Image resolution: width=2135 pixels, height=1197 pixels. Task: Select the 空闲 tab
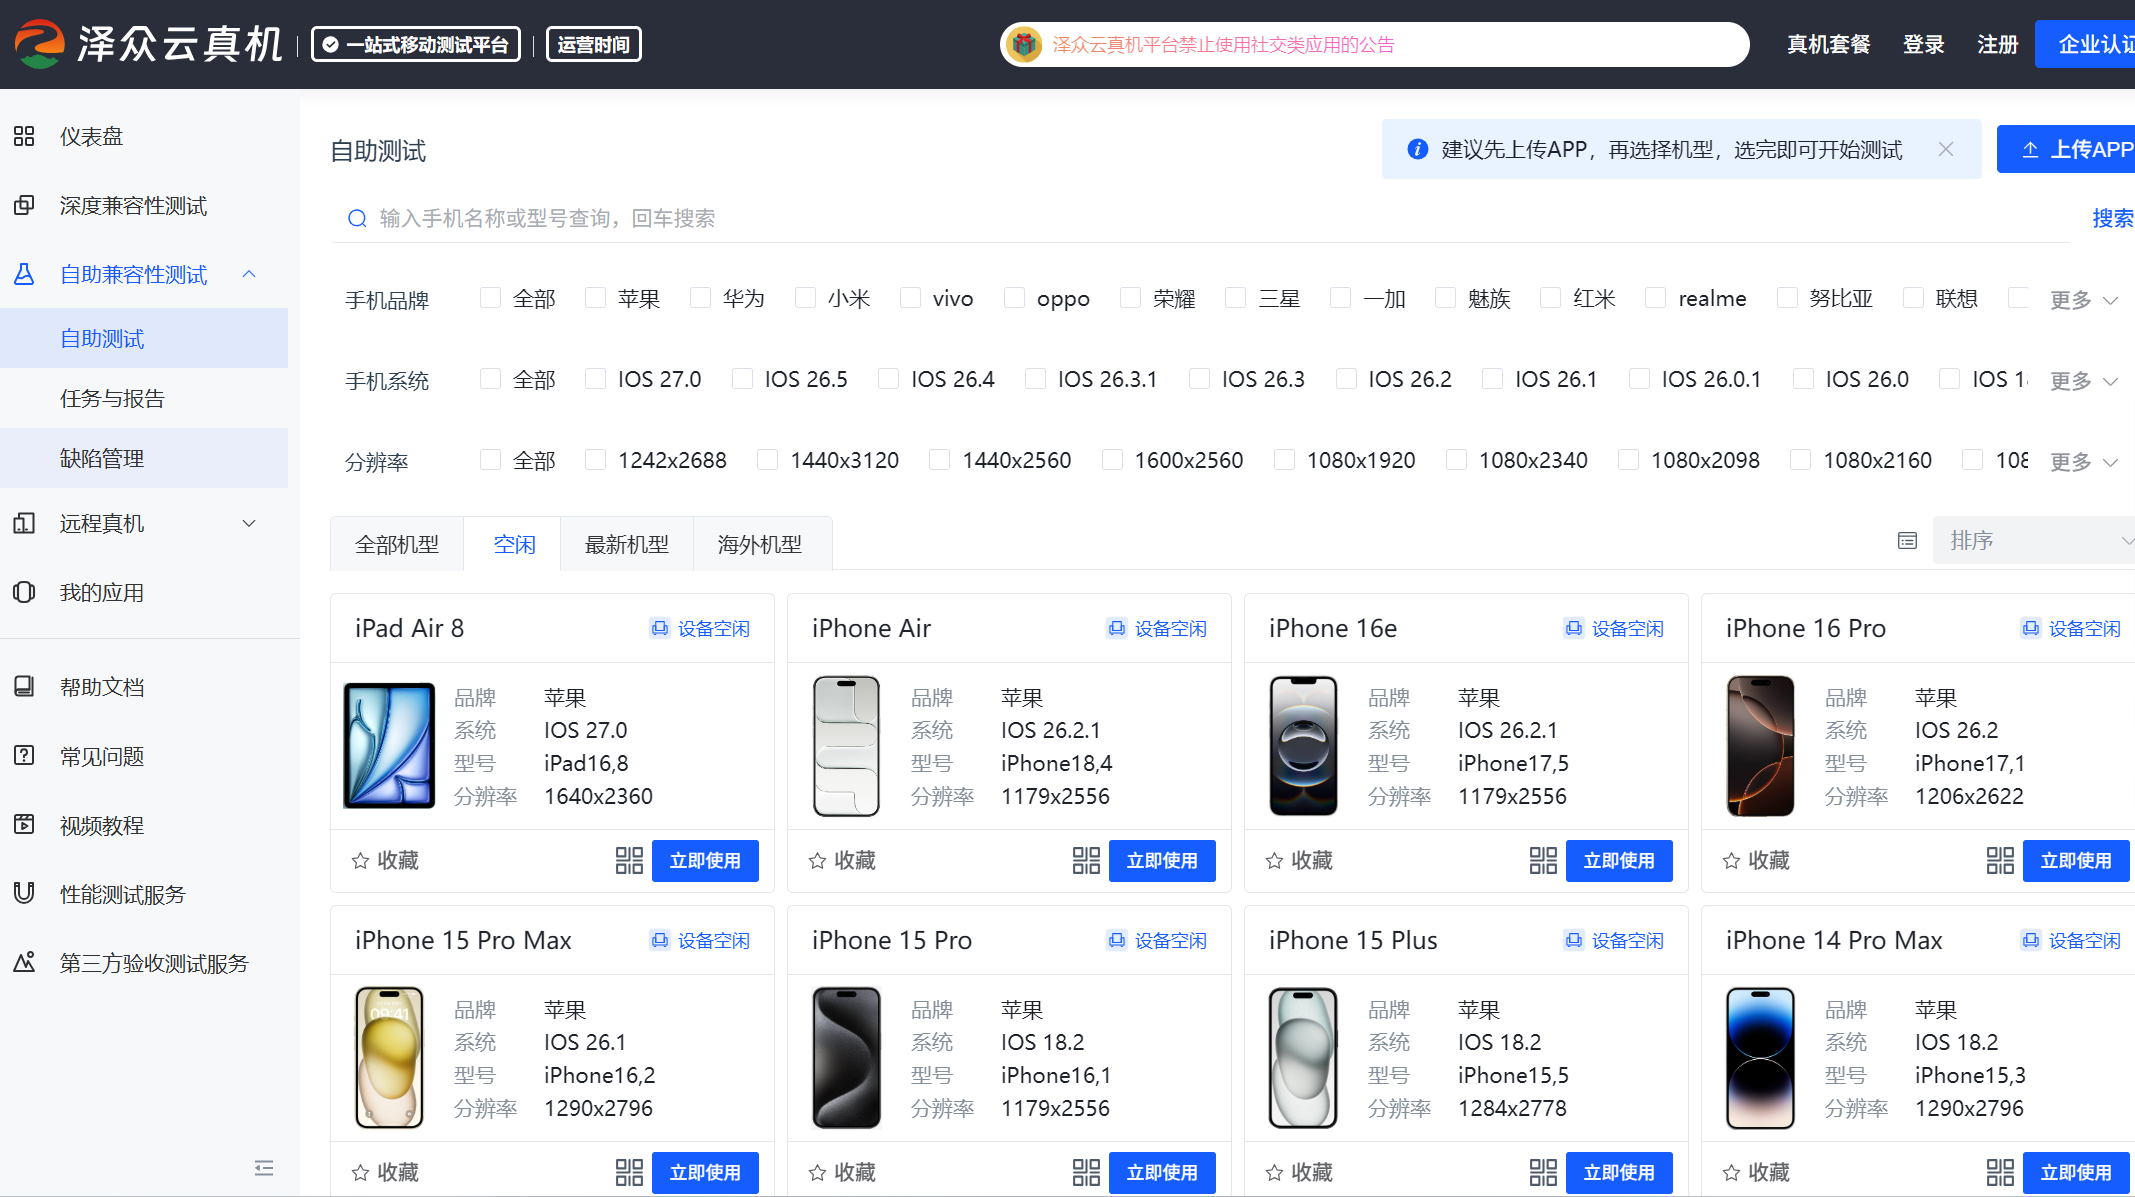[x=514, y=544]
